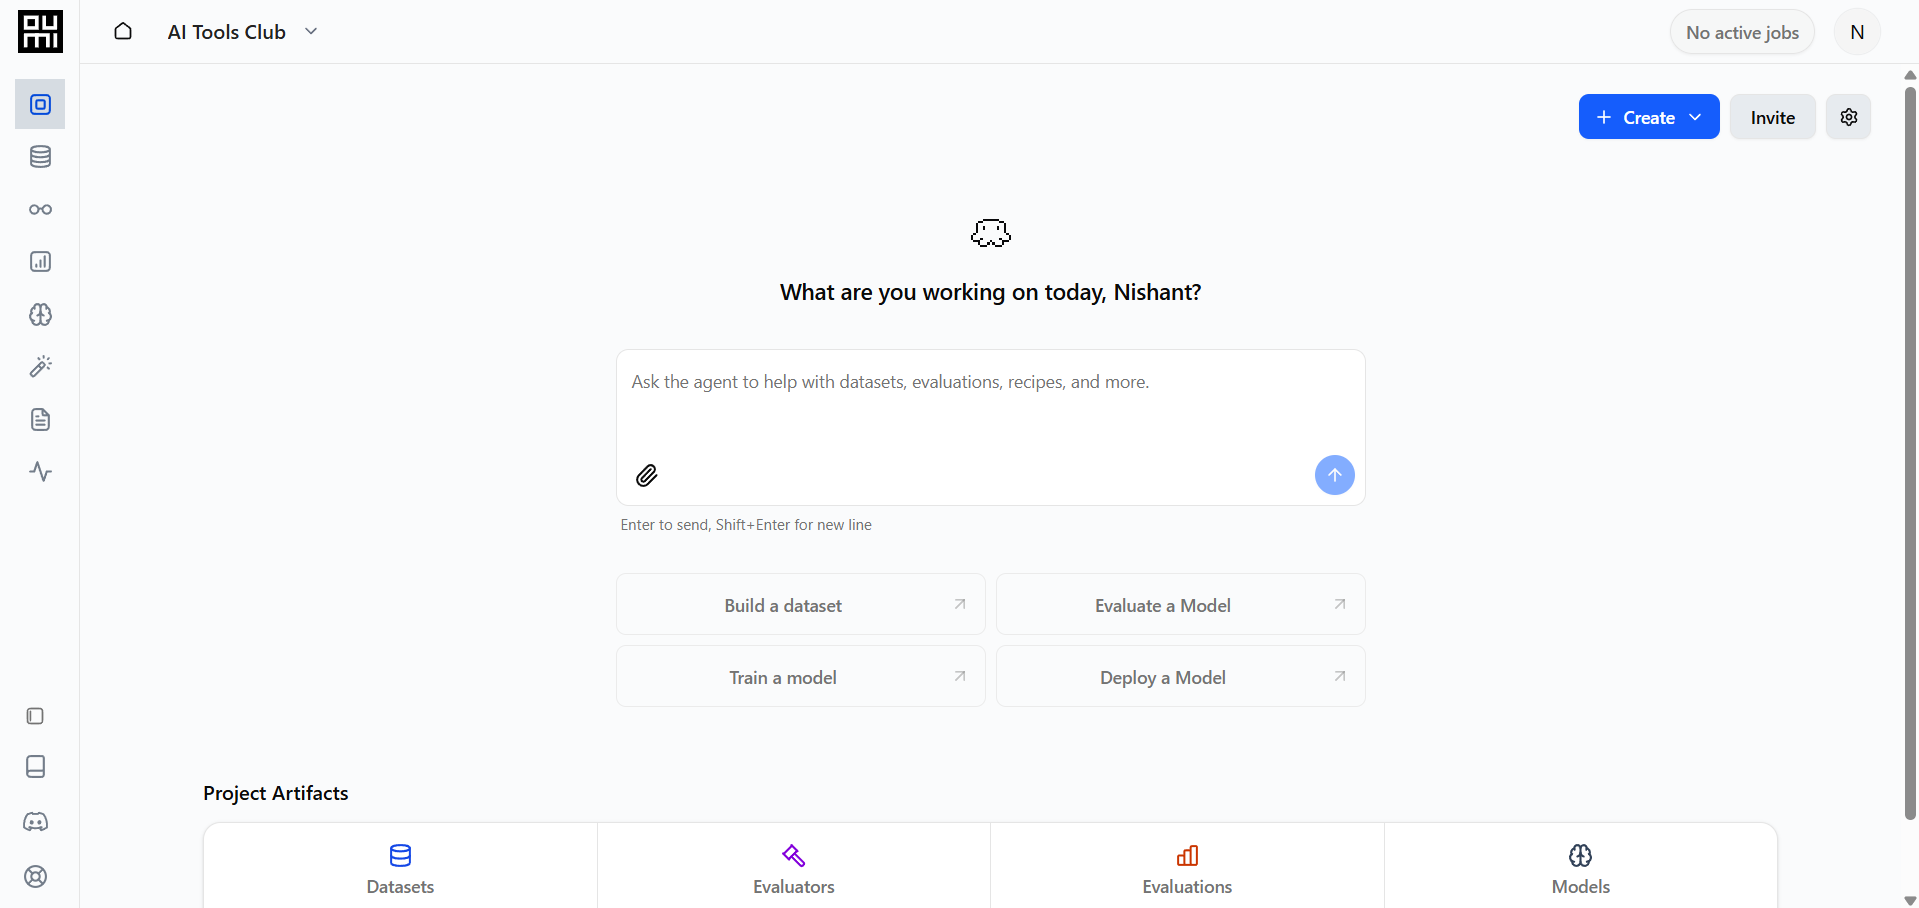Select the bar-chart Evaluations icon in the sidebar
This screenshot has width=1919, height=908.
[40, 261]
